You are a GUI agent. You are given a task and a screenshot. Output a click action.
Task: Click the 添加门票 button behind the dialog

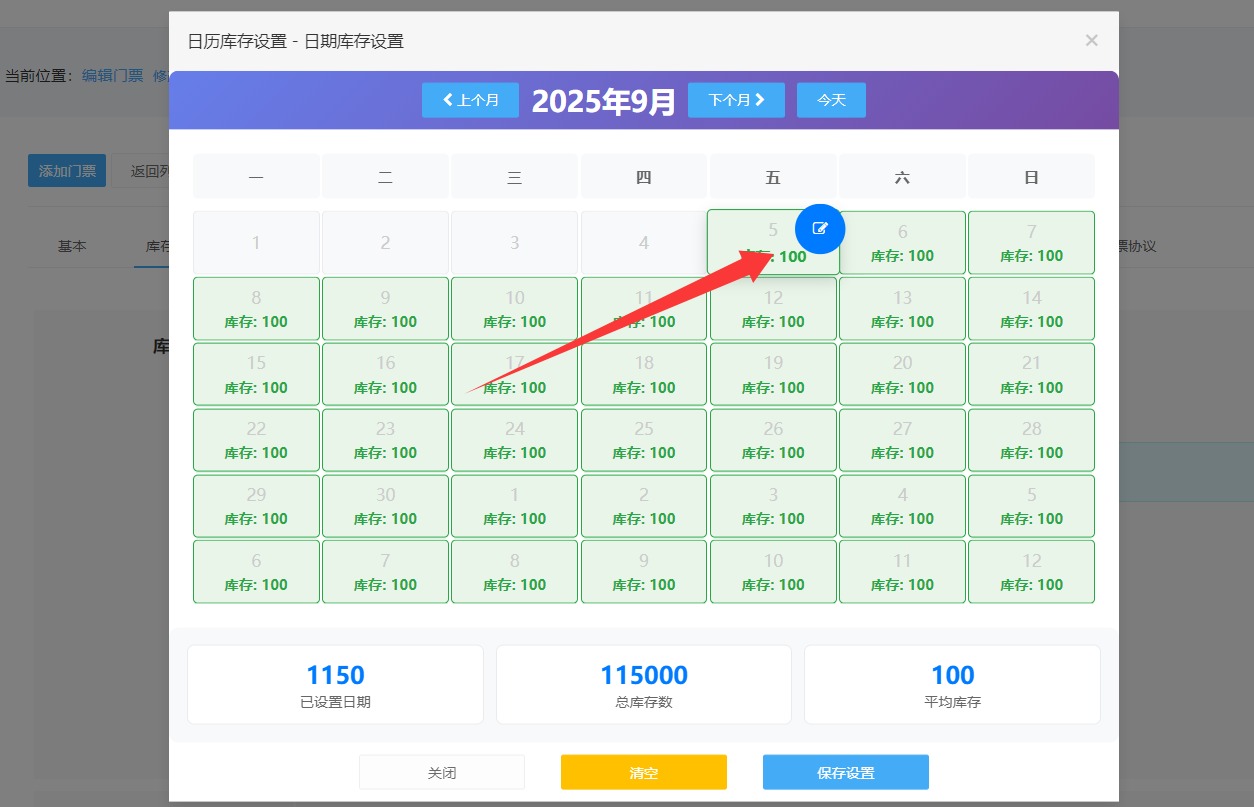point(67,171)
